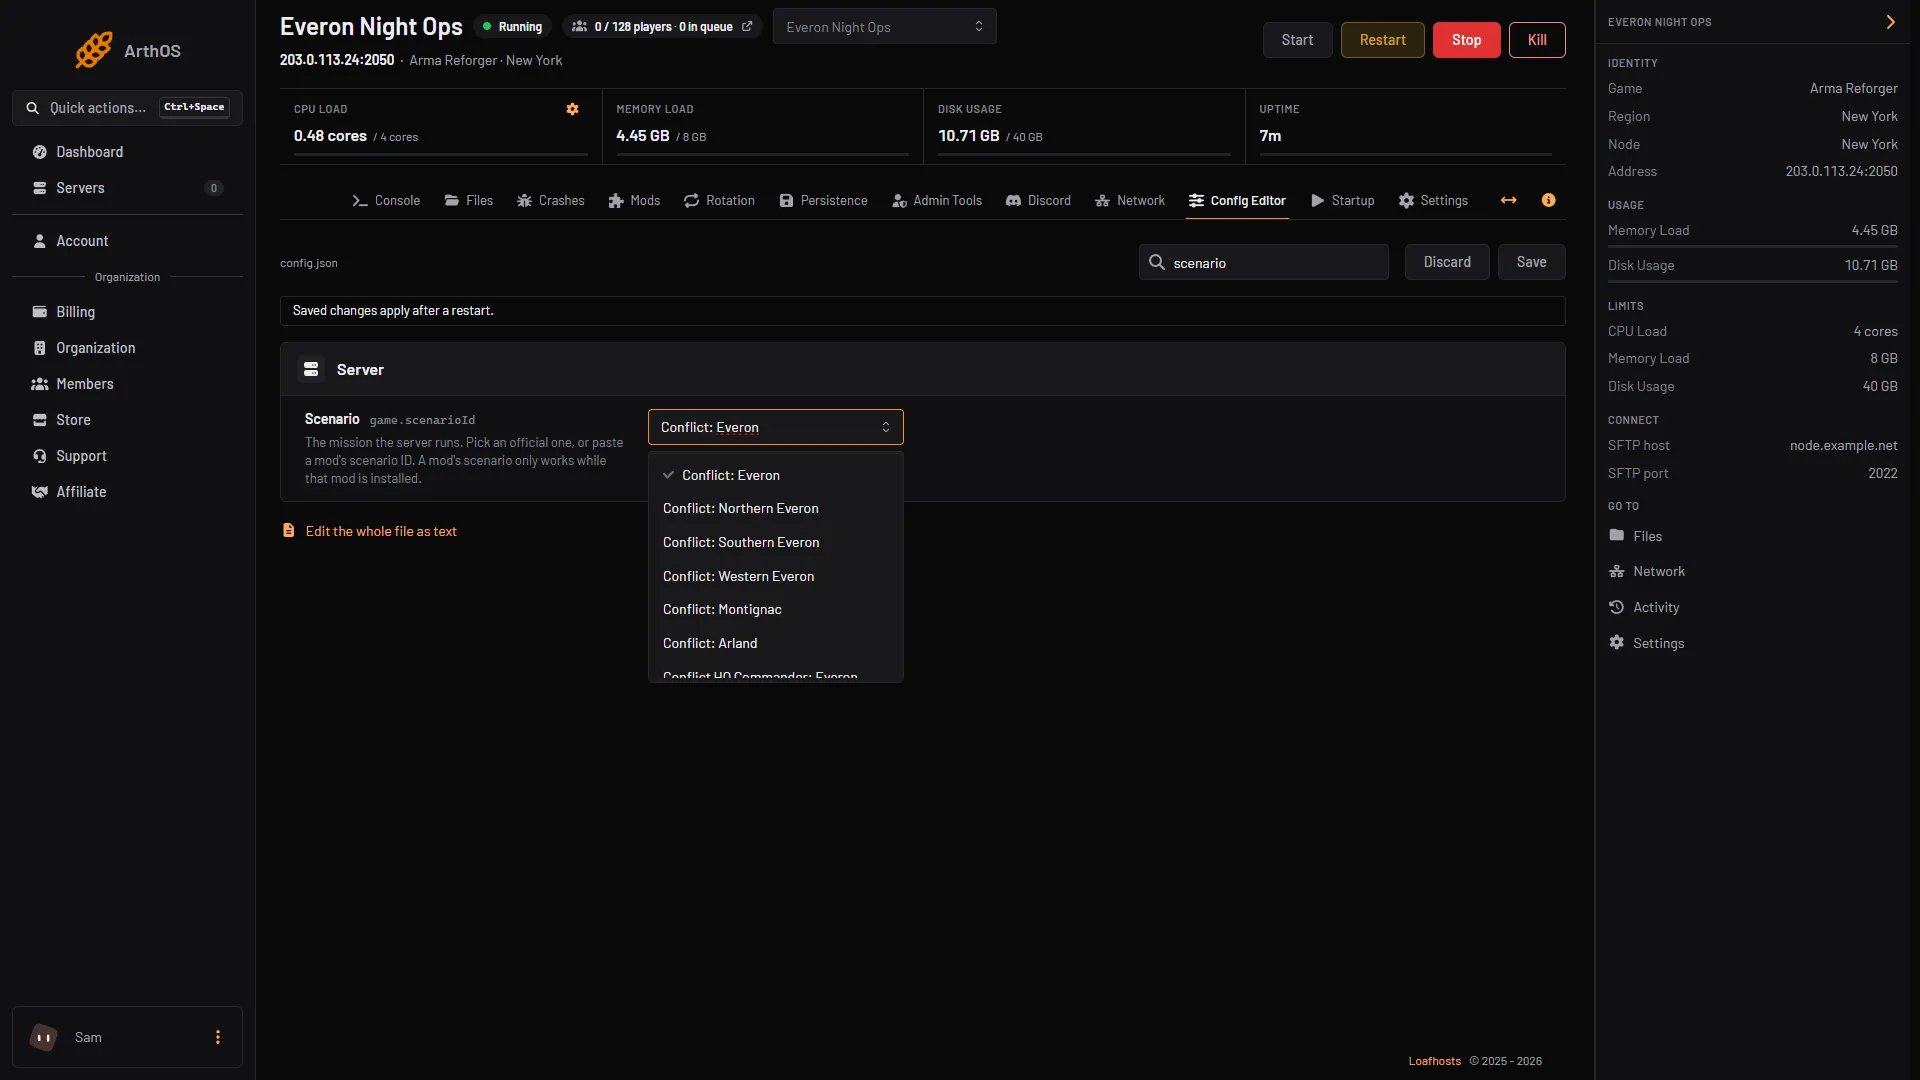Switch to the Crashes tab
Viewport: 1920px width, 1080px height.
(x=551, y=201)
